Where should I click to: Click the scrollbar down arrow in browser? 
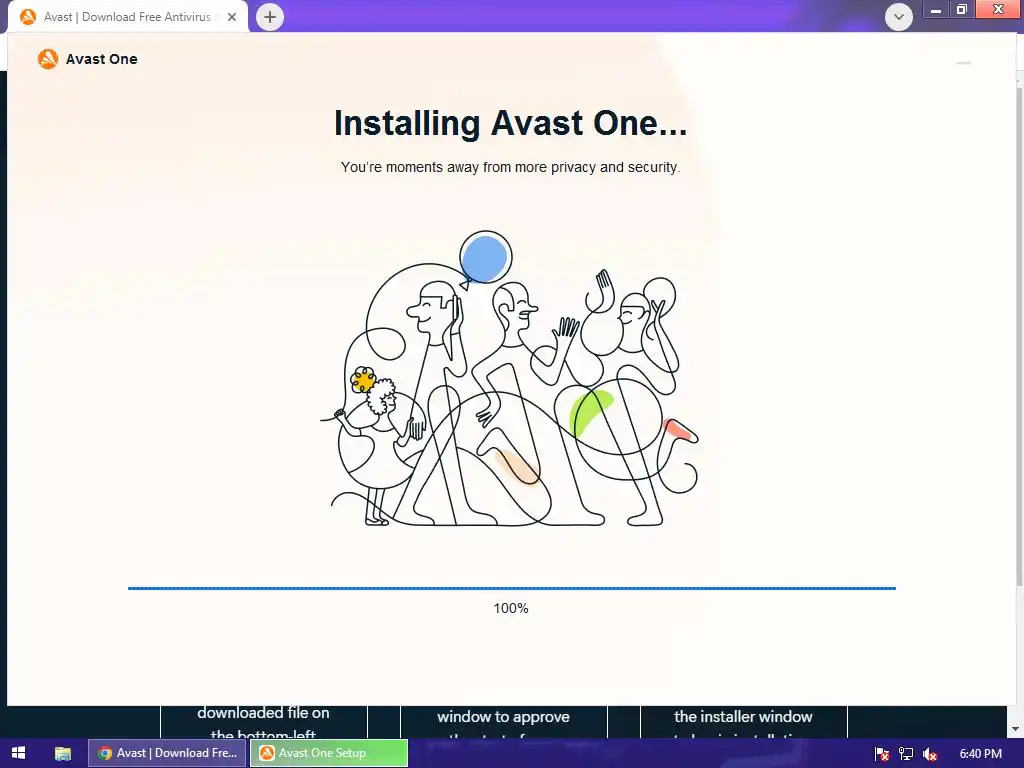(1016, 728)
